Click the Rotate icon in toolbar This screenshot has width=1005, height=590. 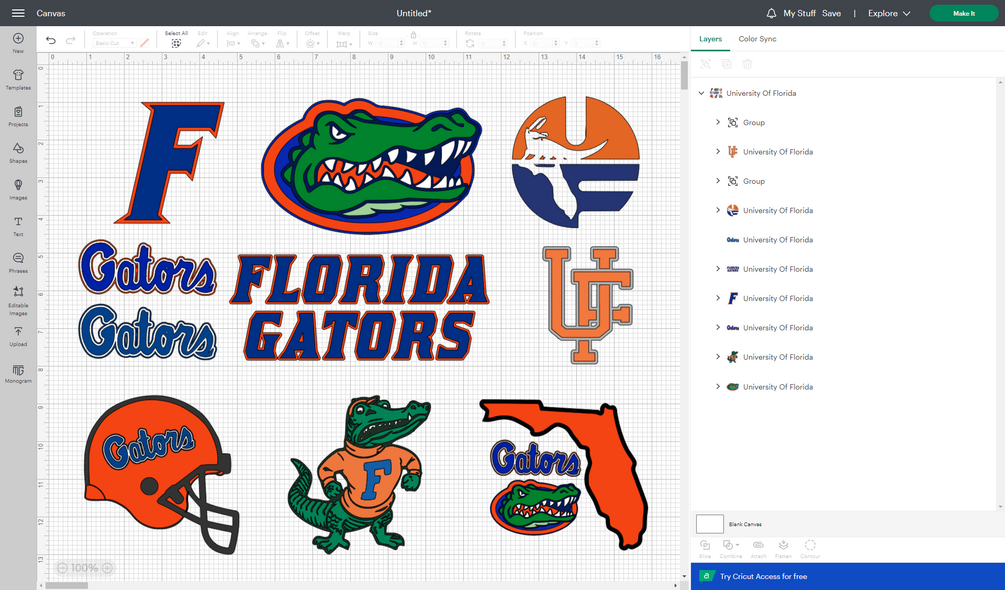pos(470,43)
